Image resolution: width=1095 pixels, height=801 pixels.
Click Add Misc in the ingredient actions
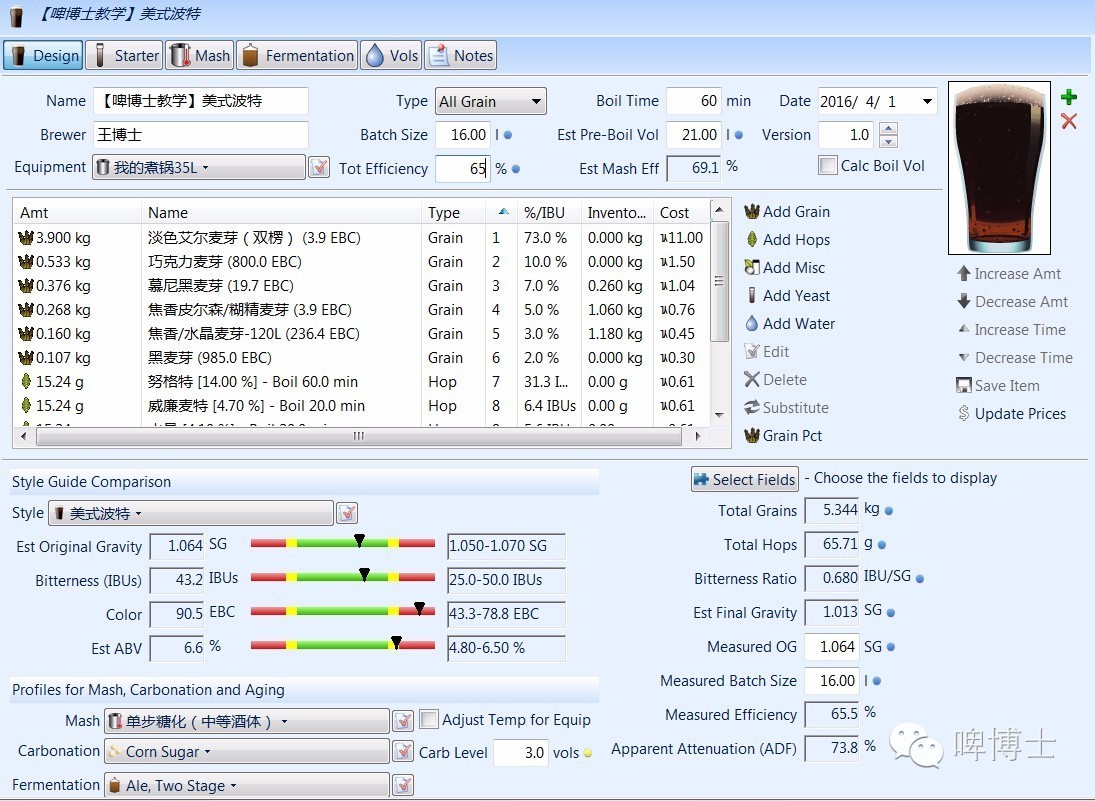pos(786,268)
